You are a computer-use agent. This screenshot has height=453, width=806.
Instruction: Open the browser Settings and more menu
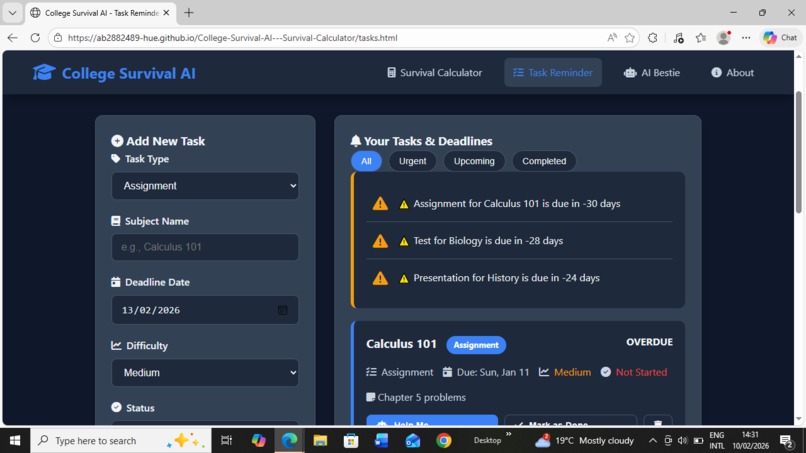[x=746, y=38]
